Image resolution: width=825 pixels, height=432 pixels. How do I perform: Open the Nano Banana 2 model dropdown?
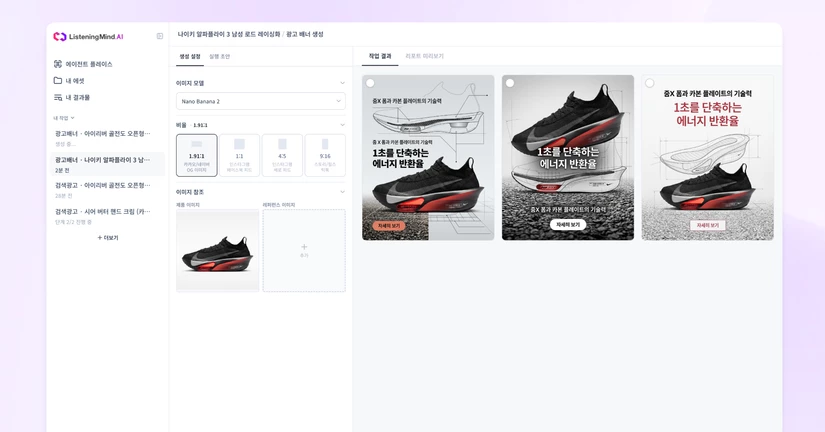261,101
